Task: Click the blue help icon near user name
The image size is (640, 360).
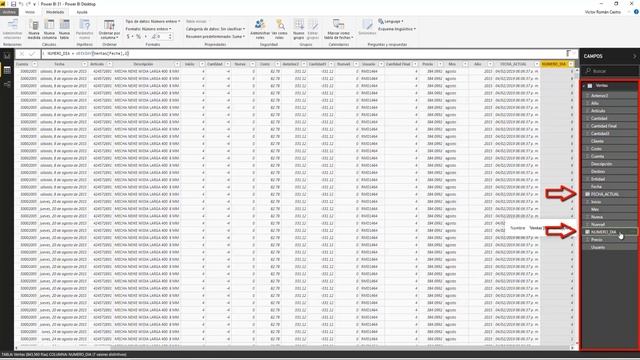Action: point(636,12)
